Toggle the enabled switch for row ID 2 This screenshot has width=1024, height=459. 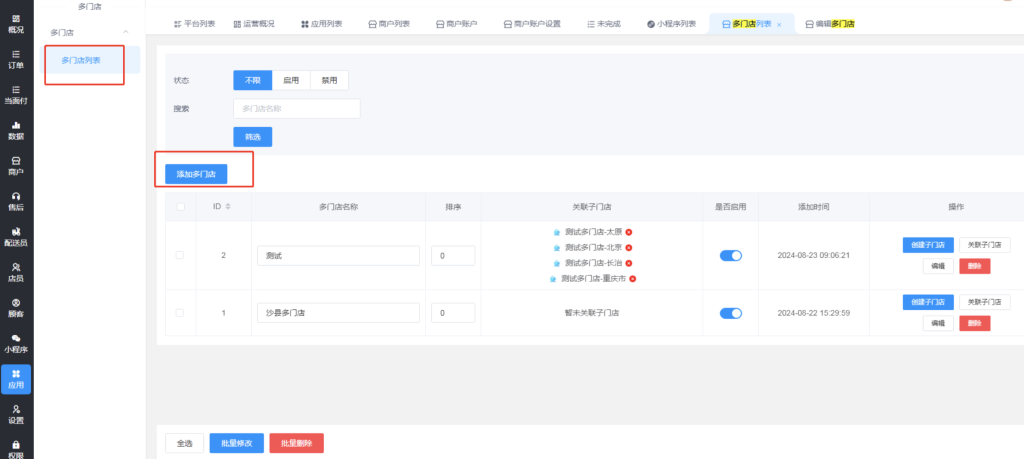[731, 255]
